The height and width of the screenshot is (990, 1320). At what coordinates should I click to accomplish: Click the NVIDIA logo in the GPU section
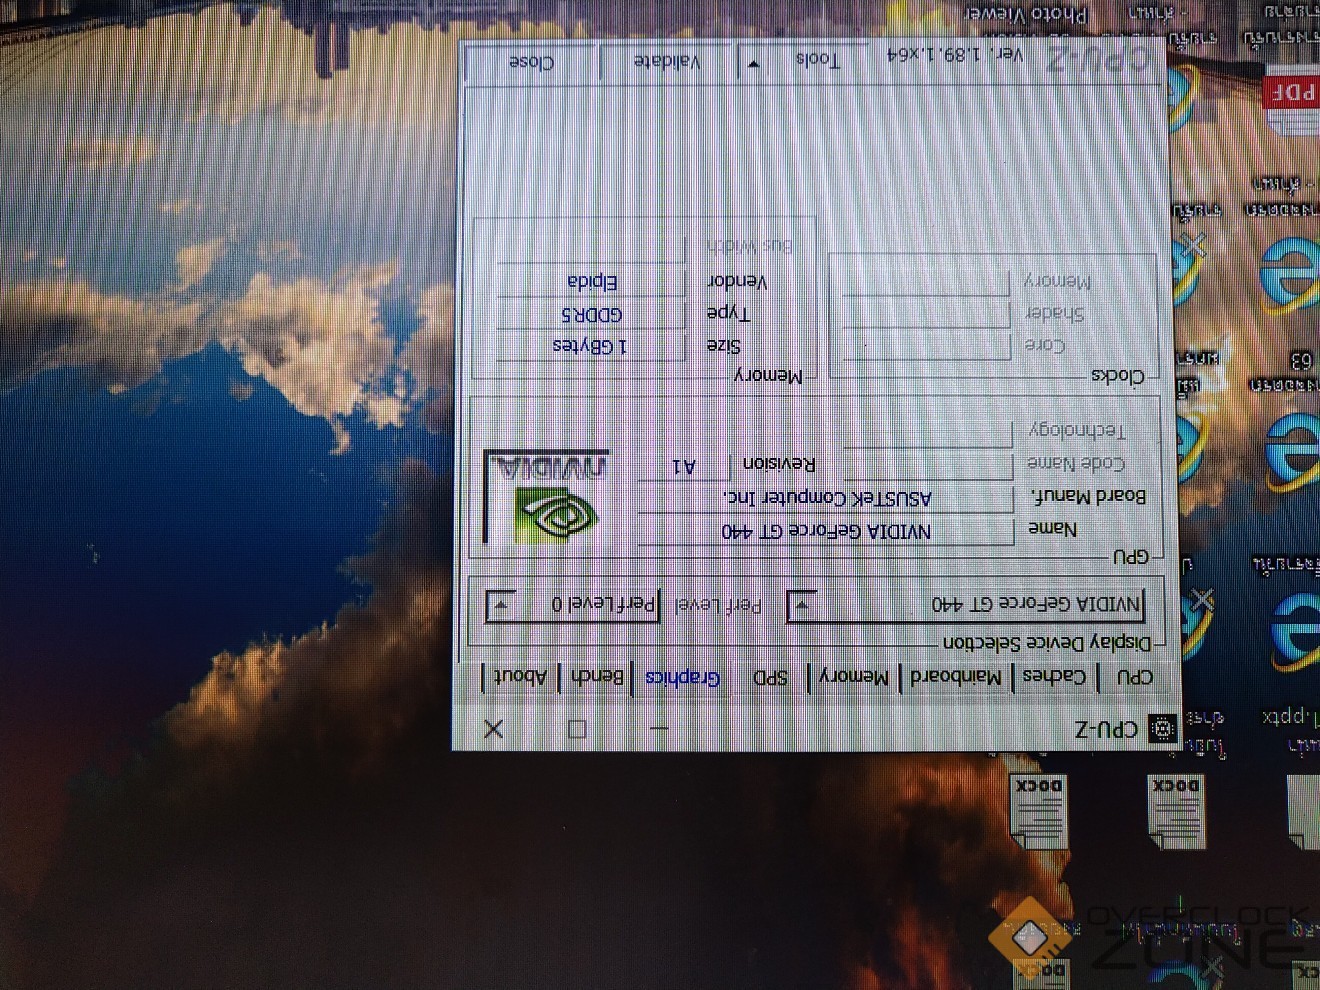click(x=548, y=497)
